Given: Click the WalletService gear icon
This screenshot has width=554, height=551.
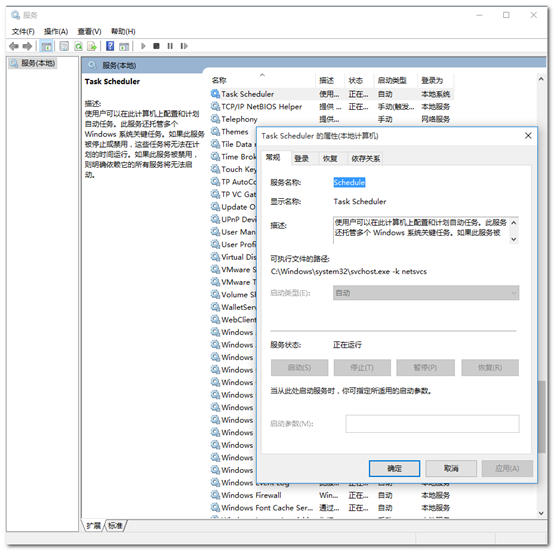Looking at the screenshot, I should (215, 307).
